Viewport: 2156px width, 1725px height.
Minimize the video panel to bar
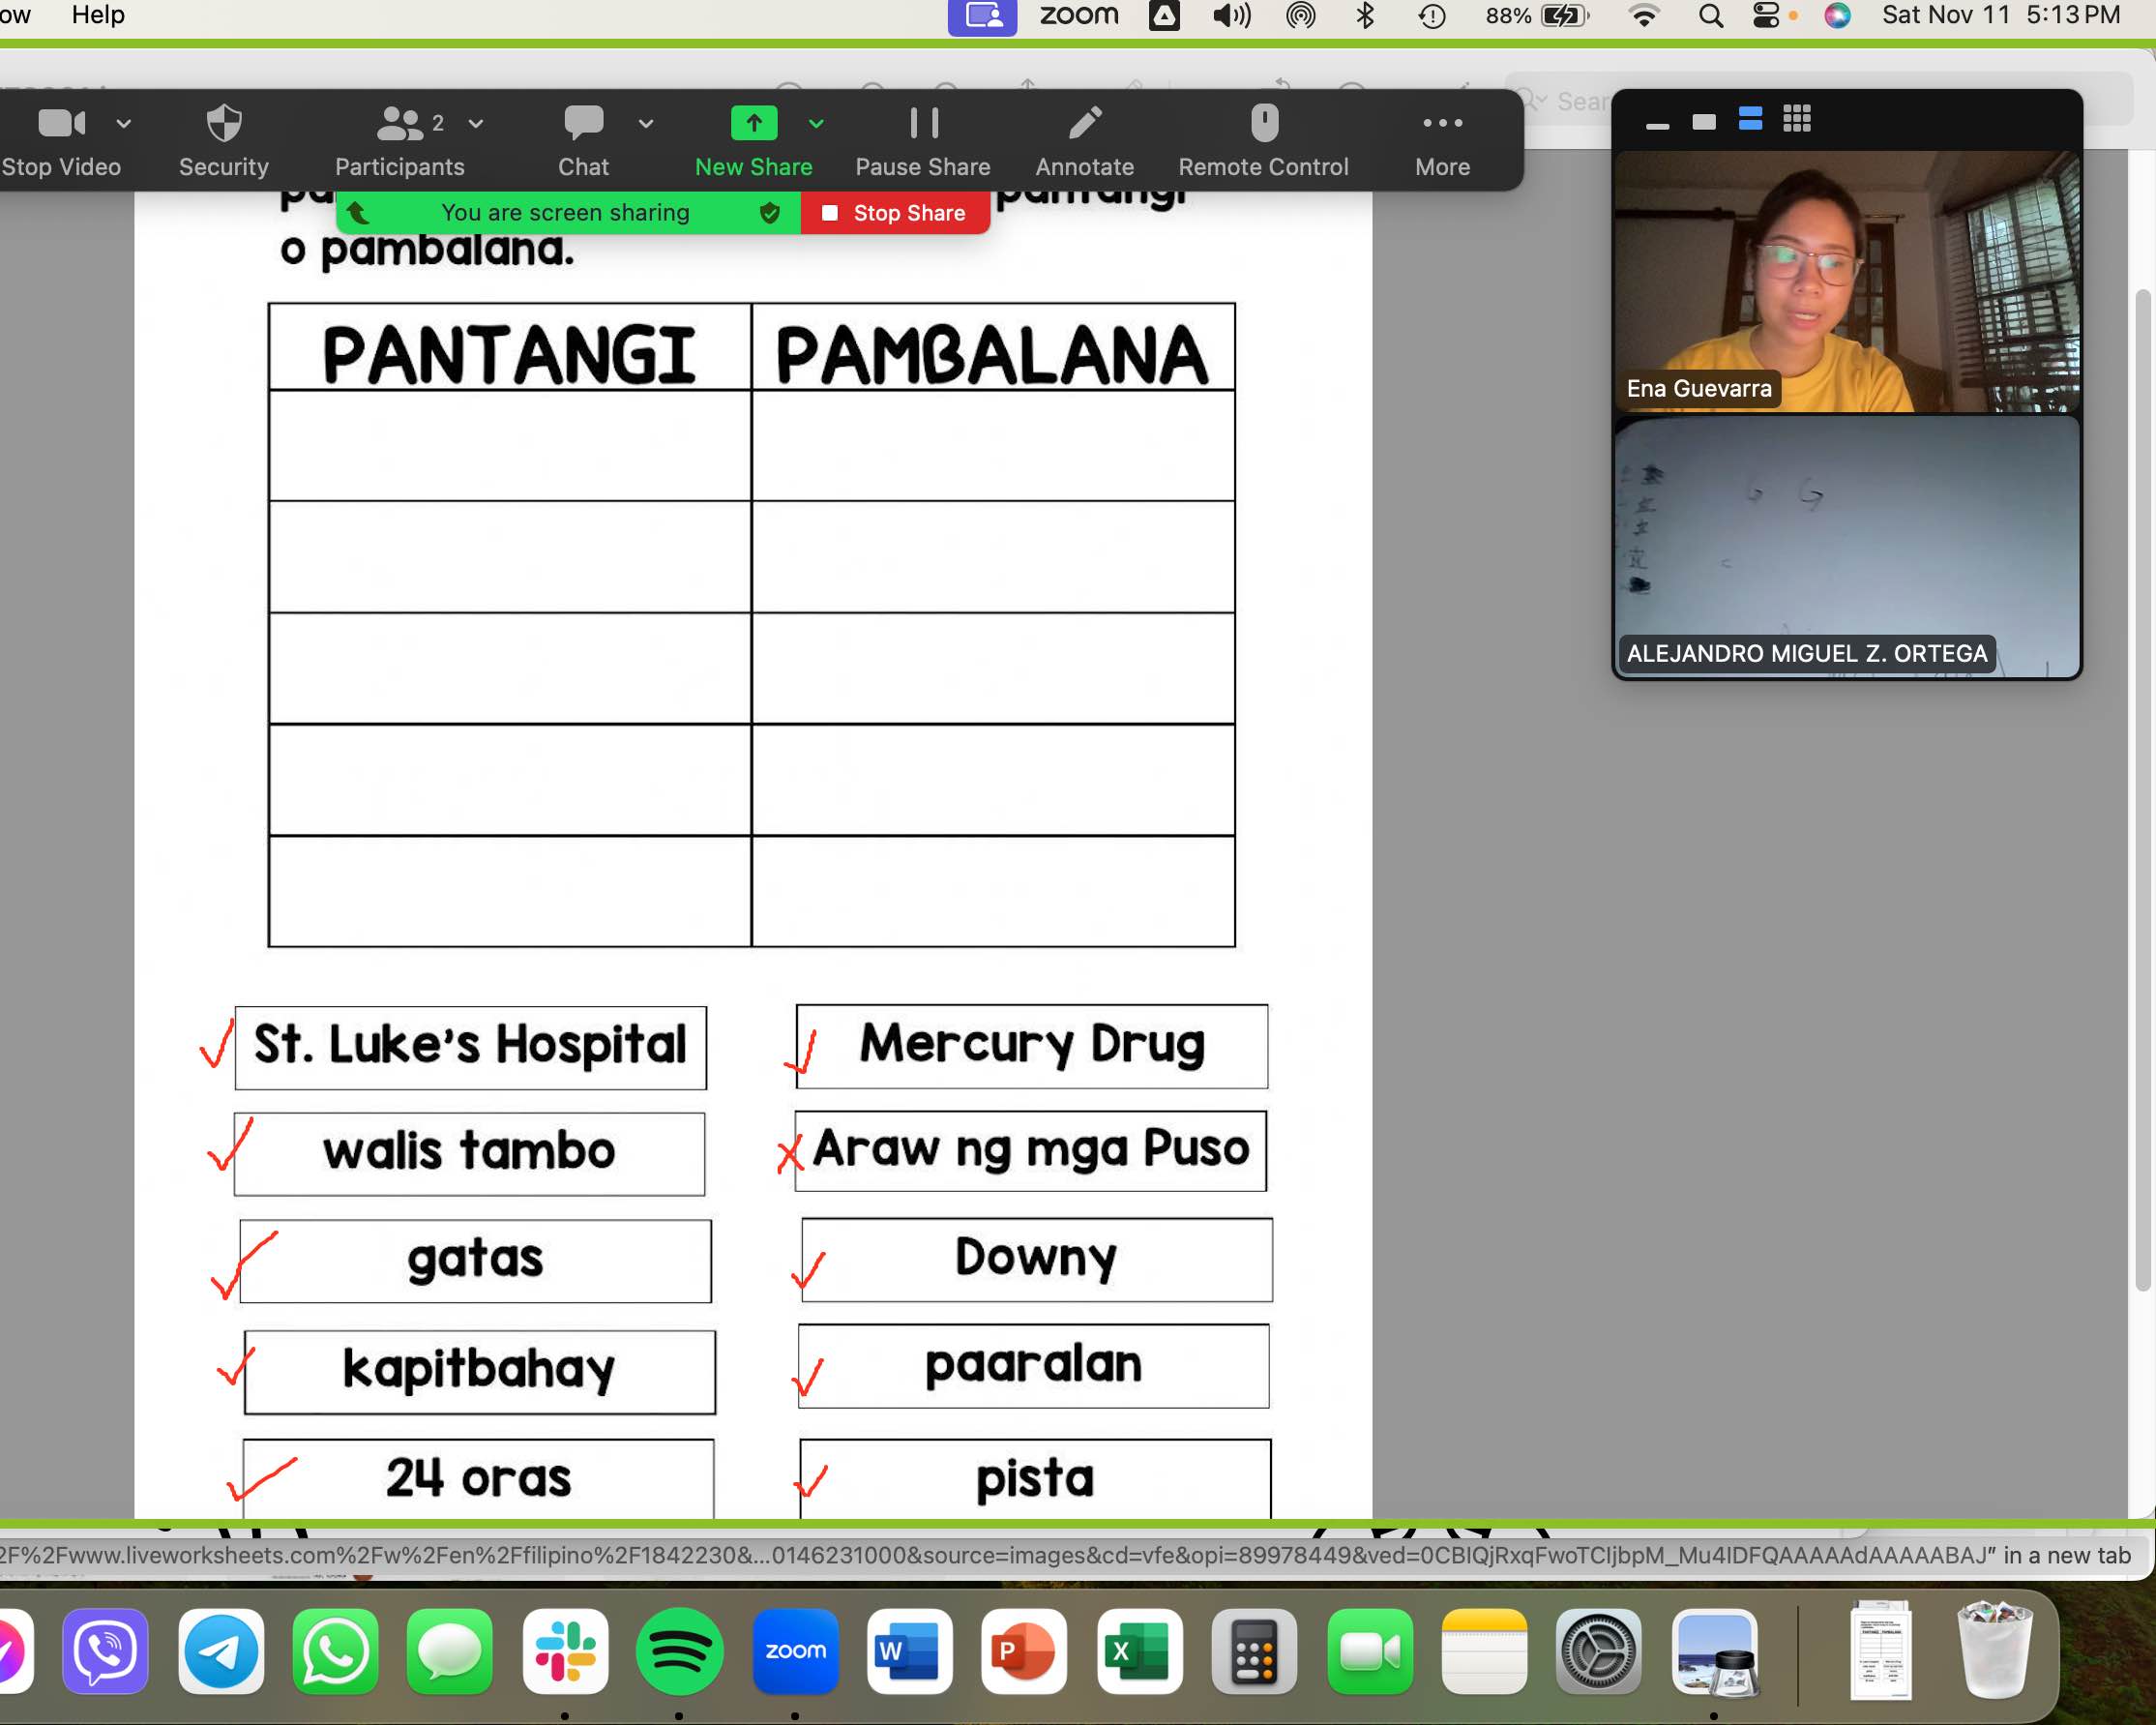point(1658,126)
